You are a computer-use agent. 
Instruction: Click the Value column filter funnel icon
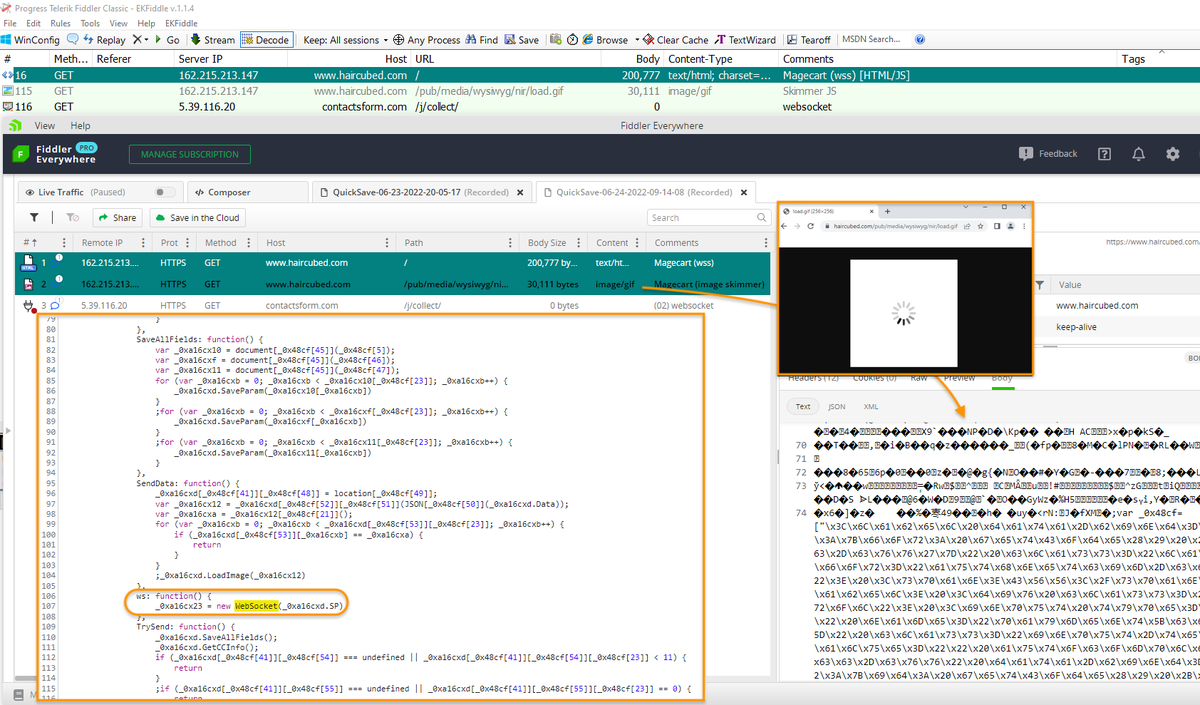tap(1039, 285)
